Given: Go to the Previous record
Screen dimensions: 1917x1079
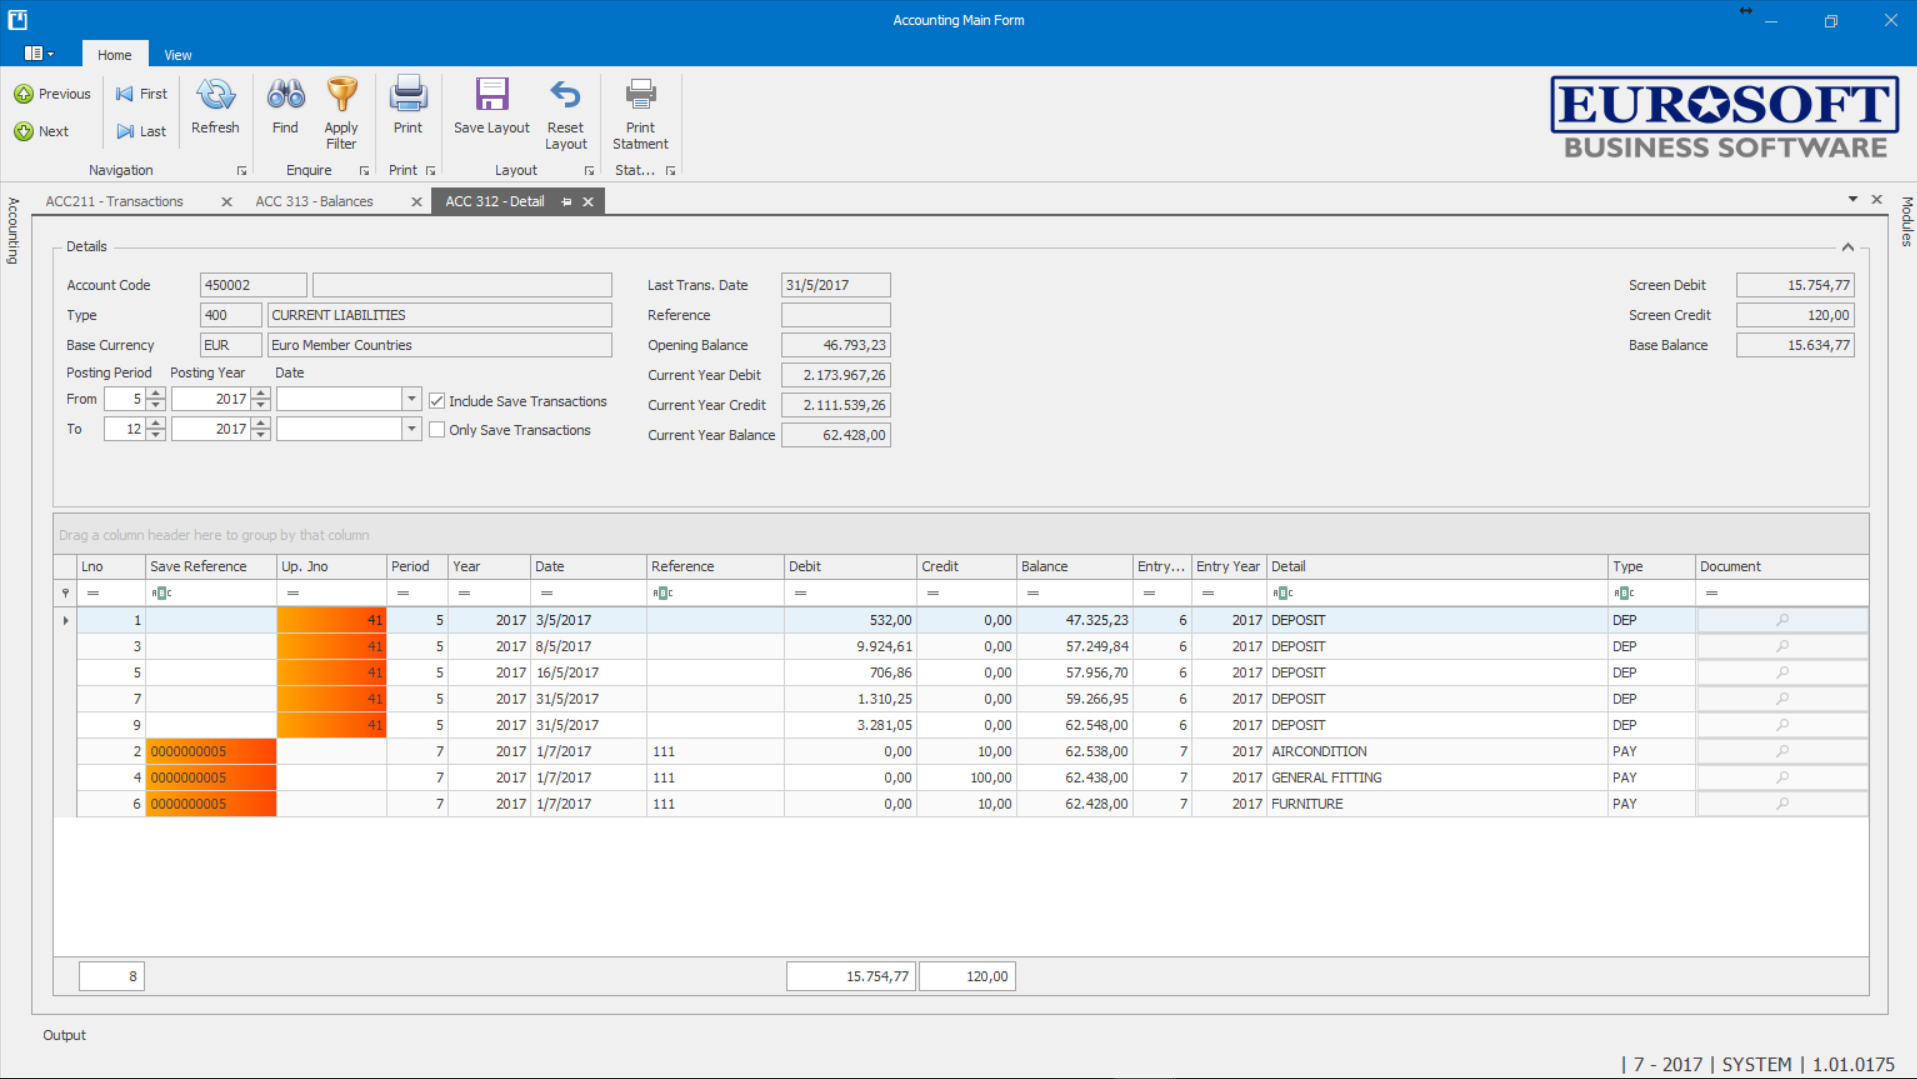Looking at the screenshot, I should pos(53,94).
